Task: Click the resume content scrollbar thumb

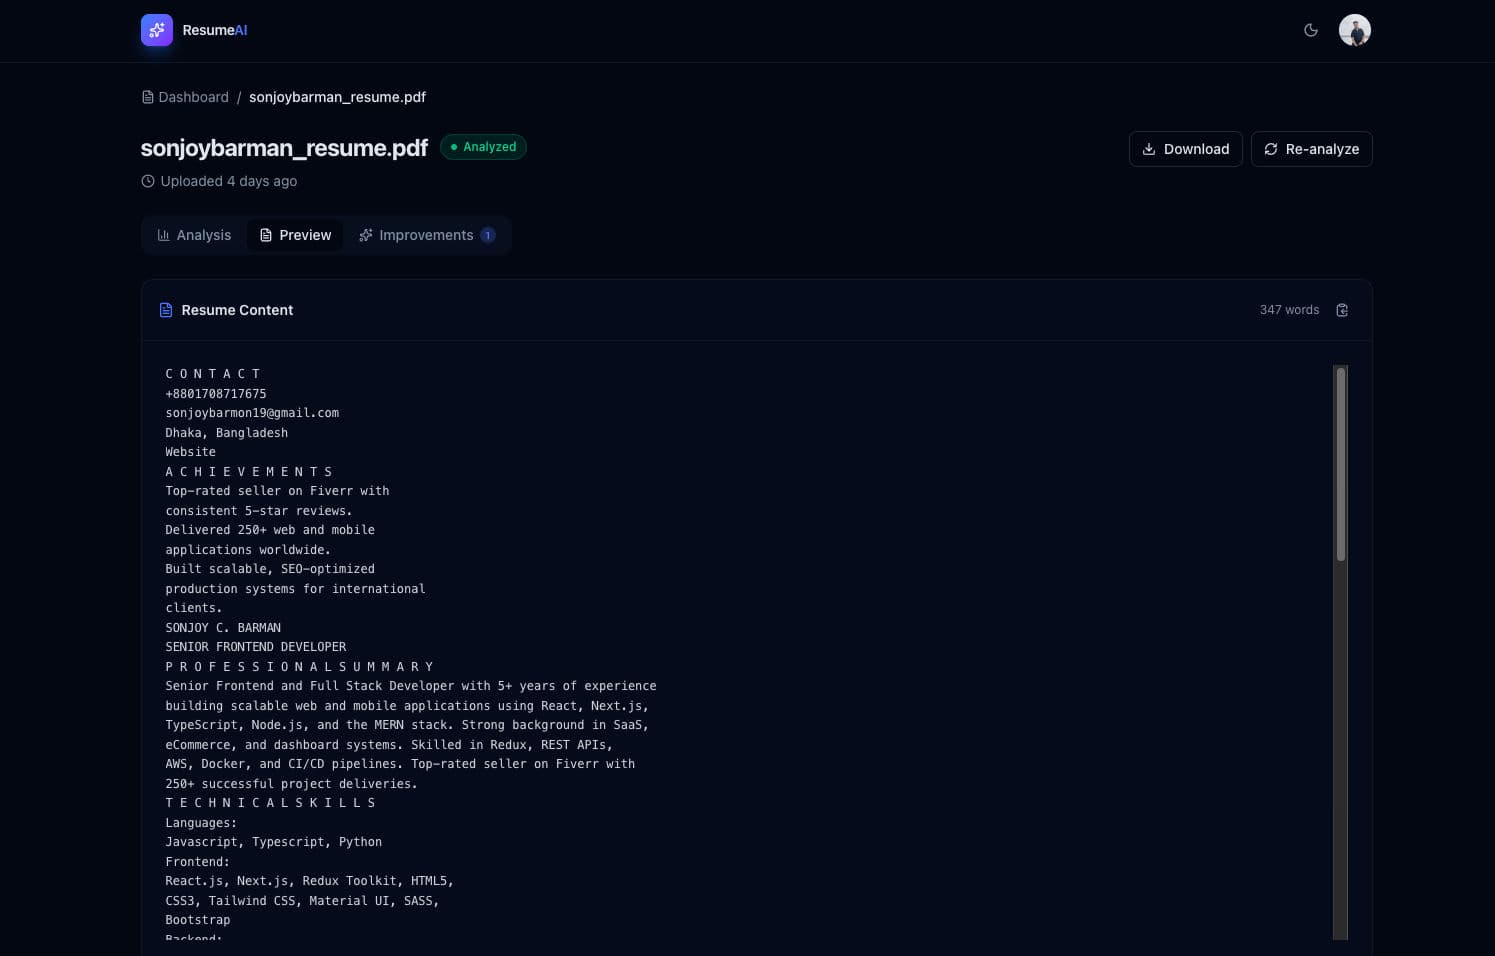Action: click(1340, 463)
